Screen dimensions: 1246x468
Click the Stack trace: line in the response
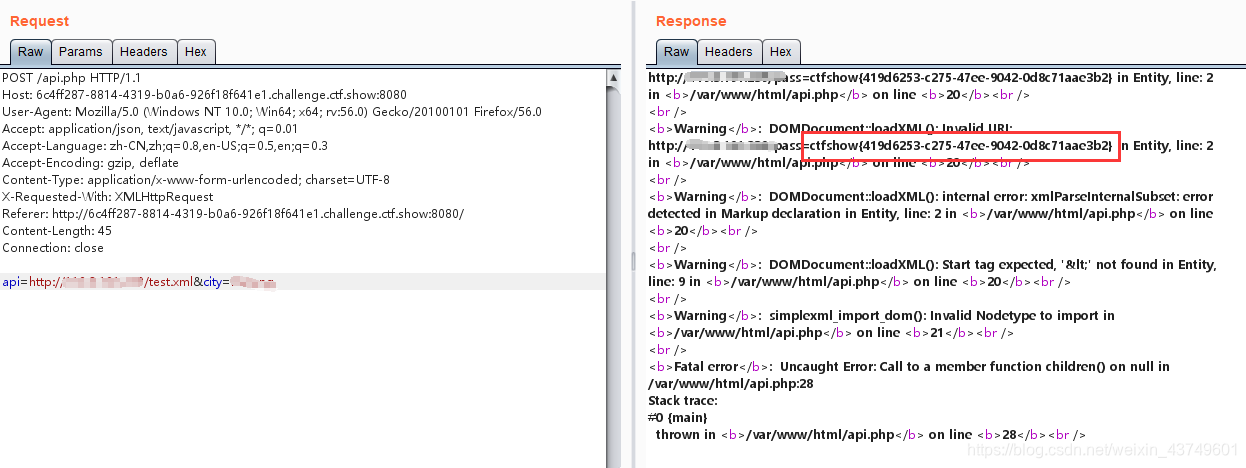[682, 401]
